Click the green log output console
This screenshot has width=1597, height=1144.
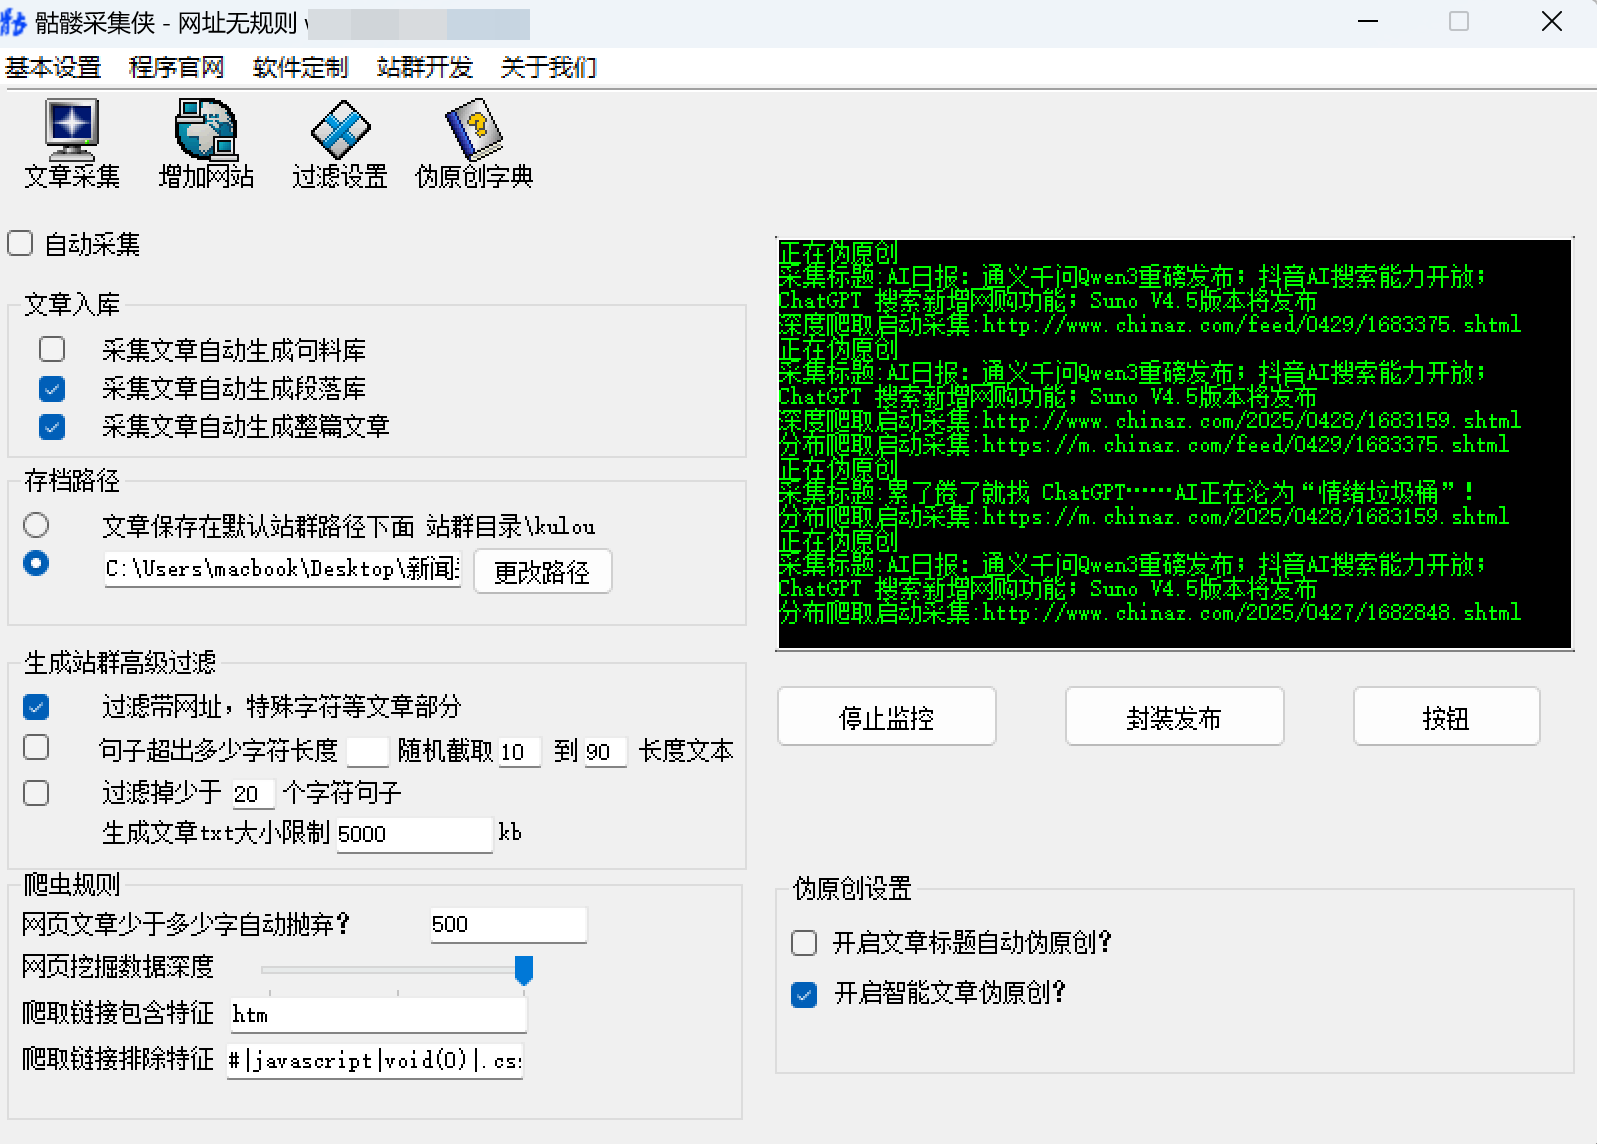point(1175,444)
